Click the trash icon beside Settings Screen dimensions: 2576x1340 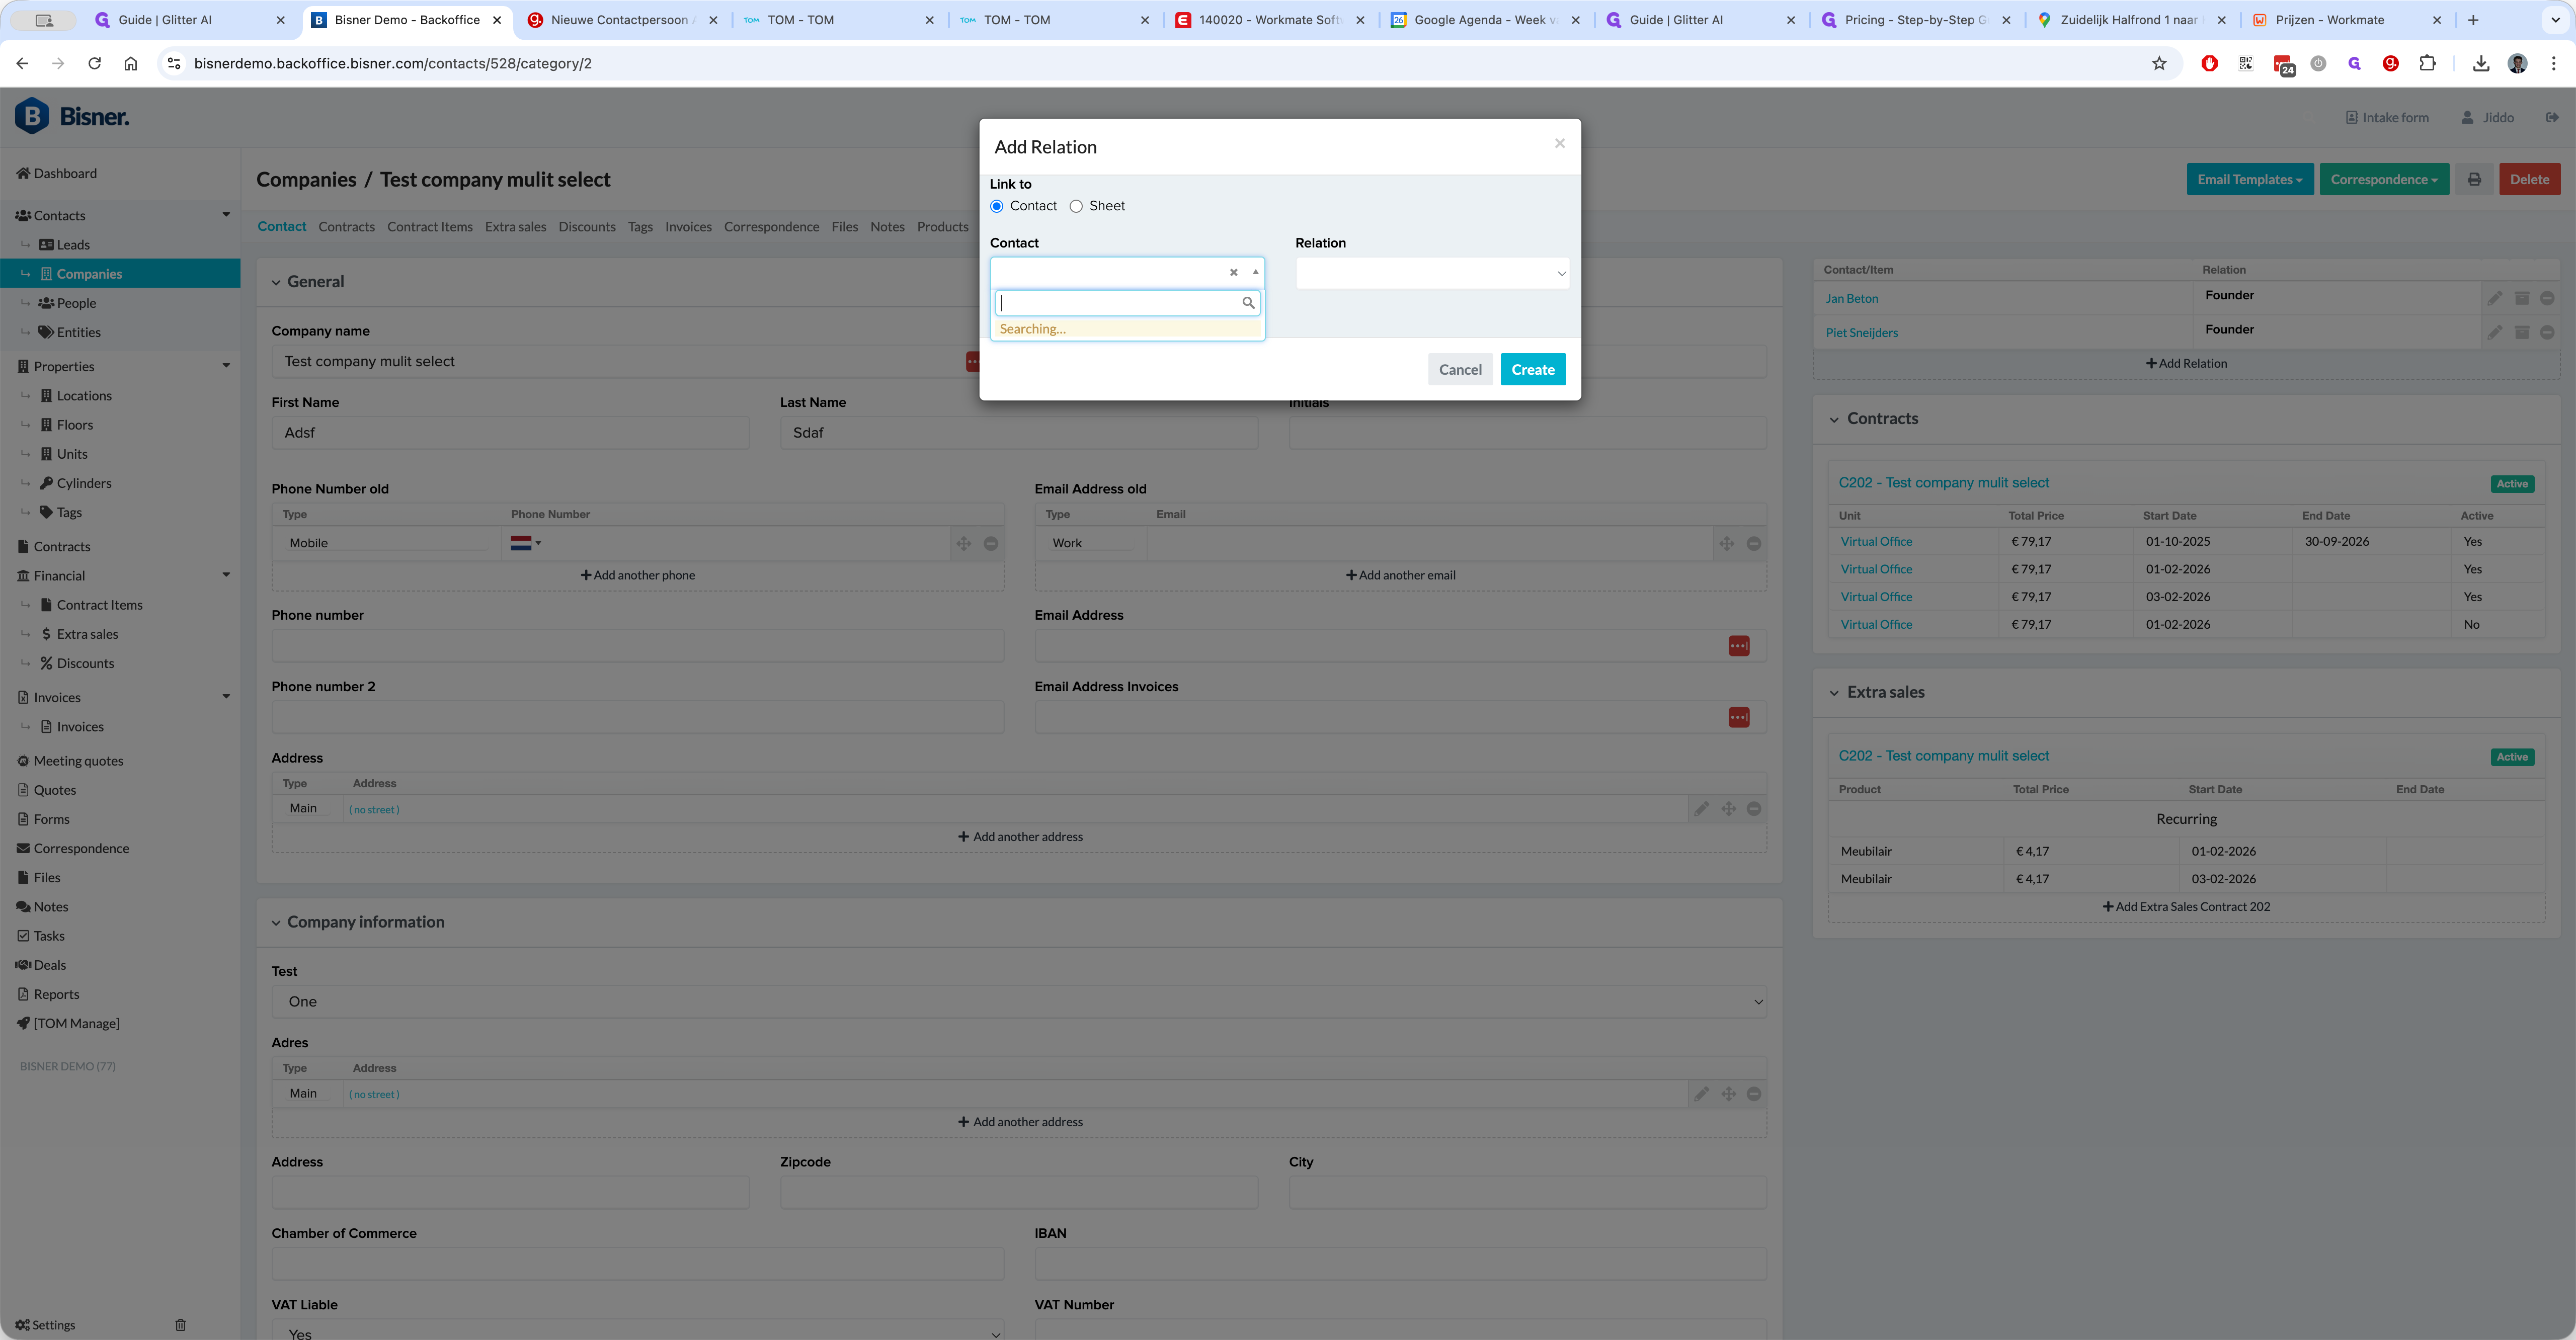180,1325
